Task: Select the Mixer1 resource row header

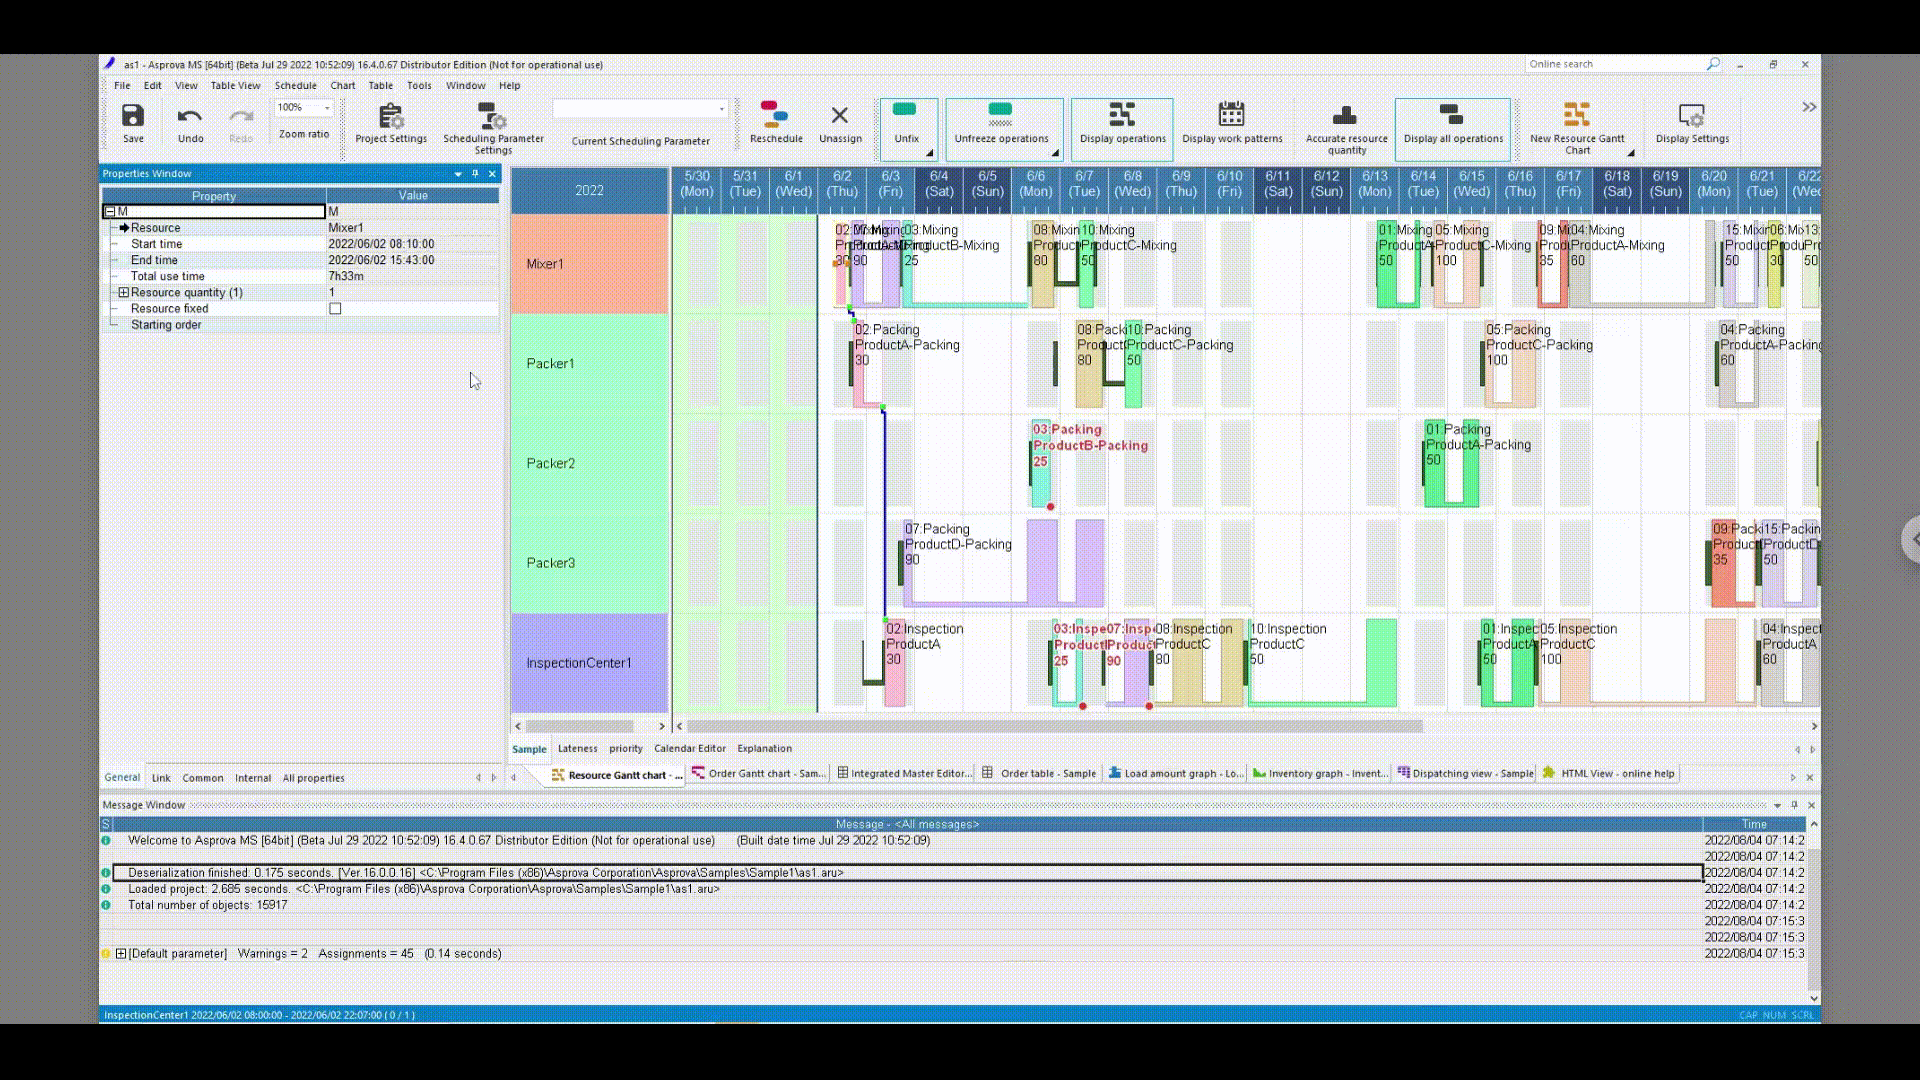Action: coord(589,264)
